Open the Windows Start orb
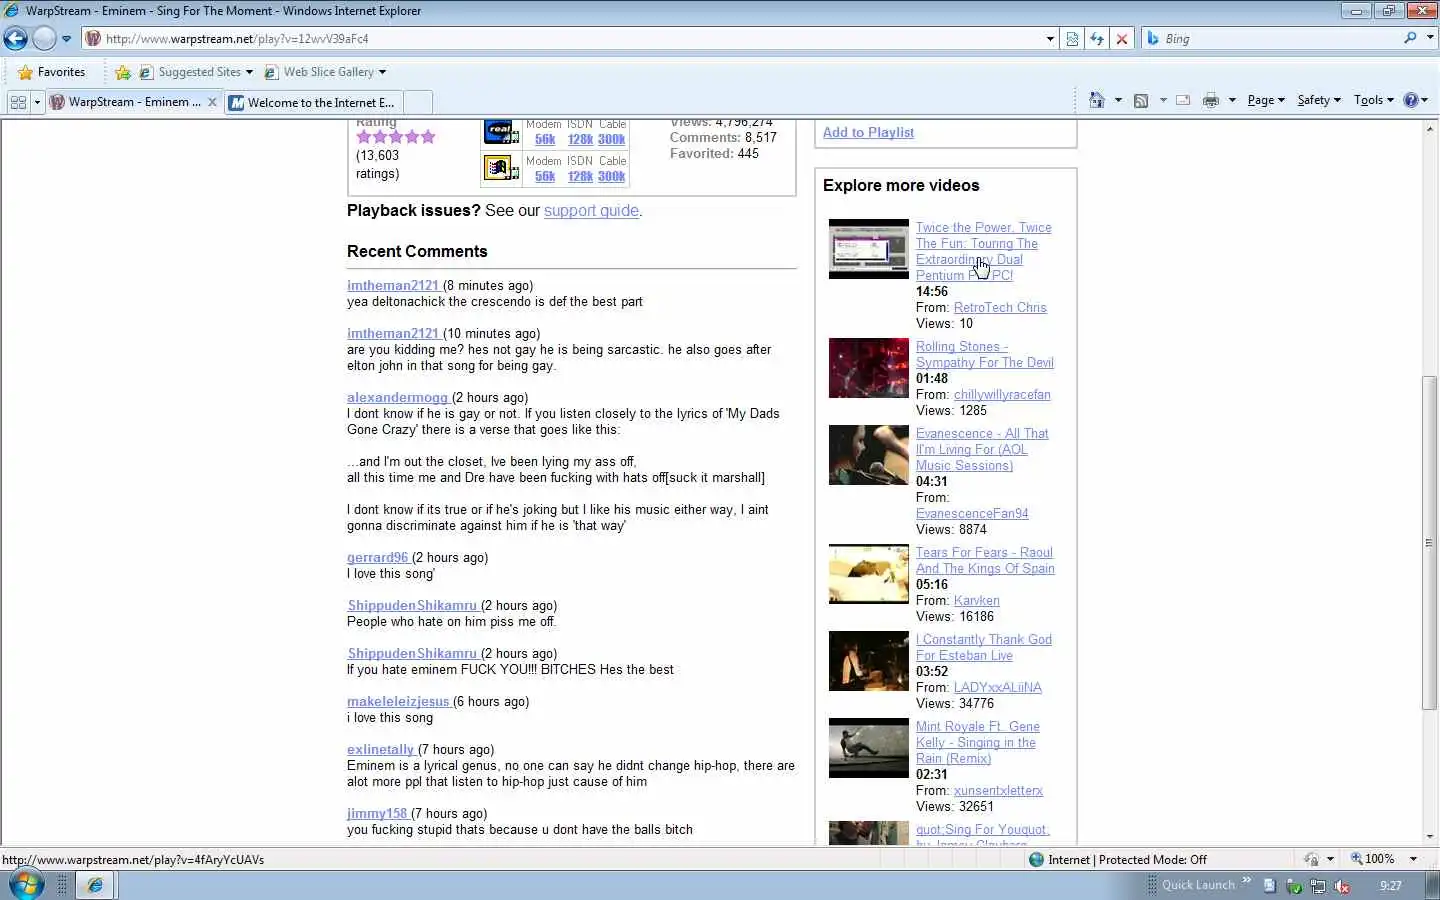 (25, 885)
